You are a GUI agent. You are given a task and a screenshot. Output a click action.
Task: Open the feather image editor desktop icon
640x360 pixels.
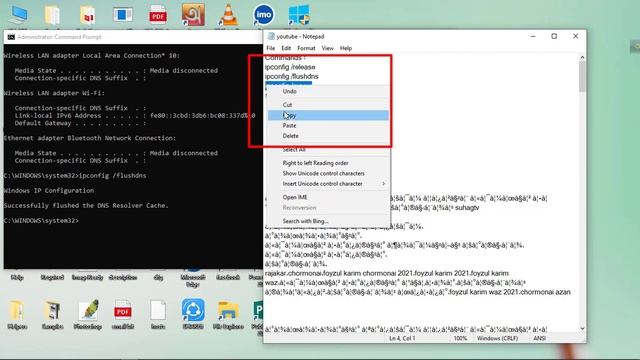[x=87, y=310]
